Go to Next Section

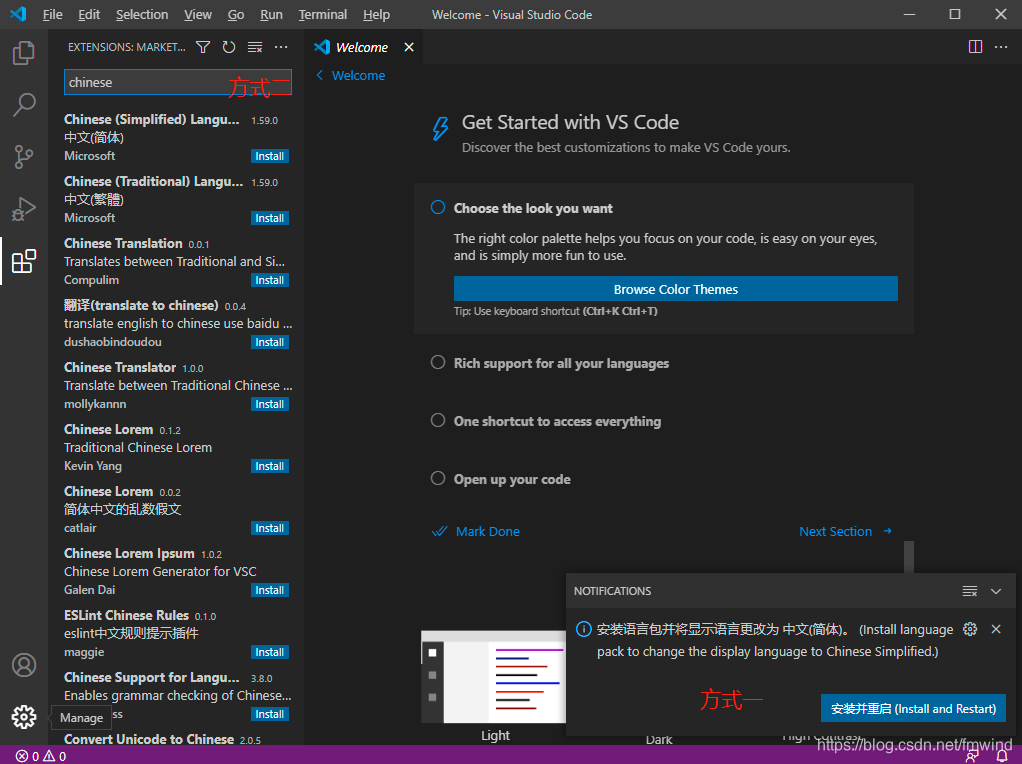(x=845, y=531)
